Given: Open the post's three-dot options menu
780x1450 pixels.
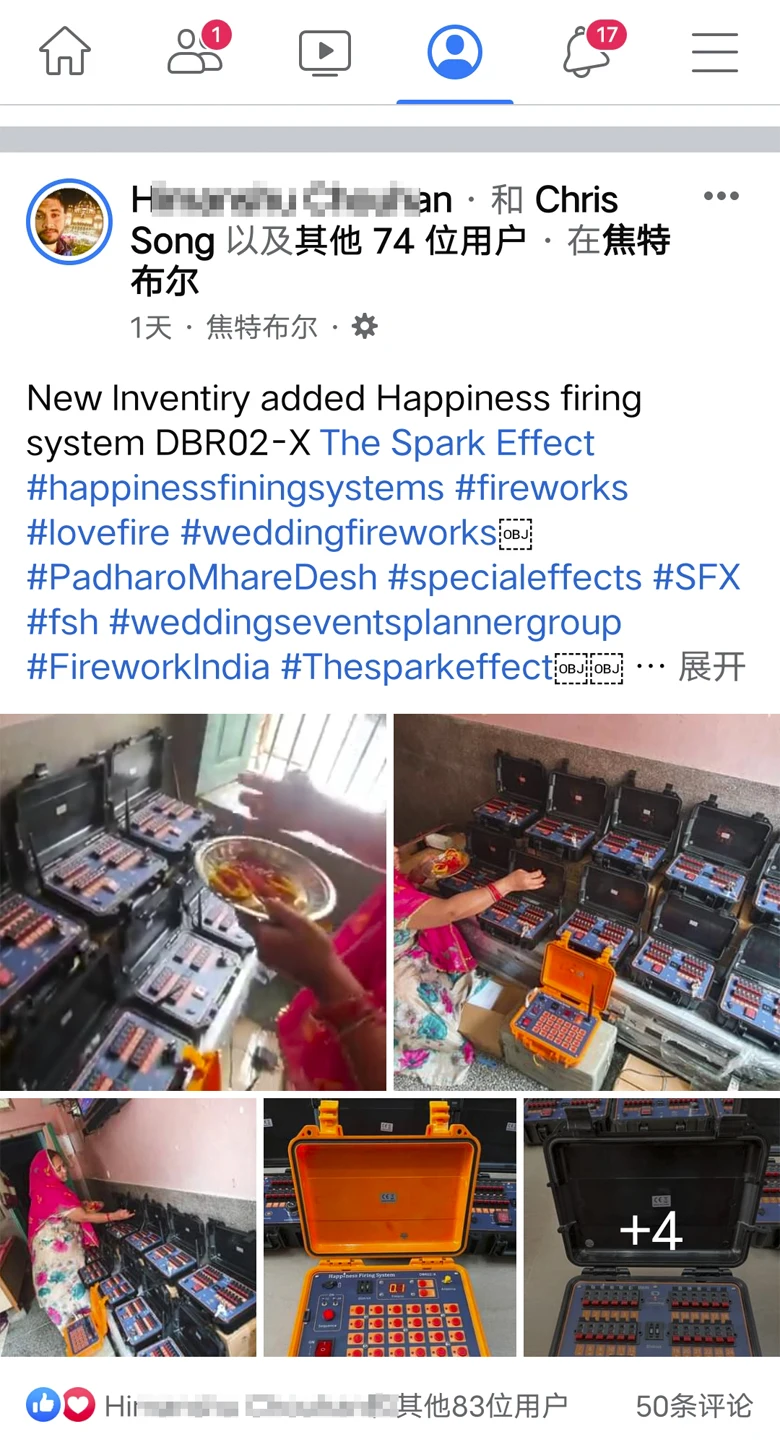Looking at the screenshot, I should coord(721,196).
